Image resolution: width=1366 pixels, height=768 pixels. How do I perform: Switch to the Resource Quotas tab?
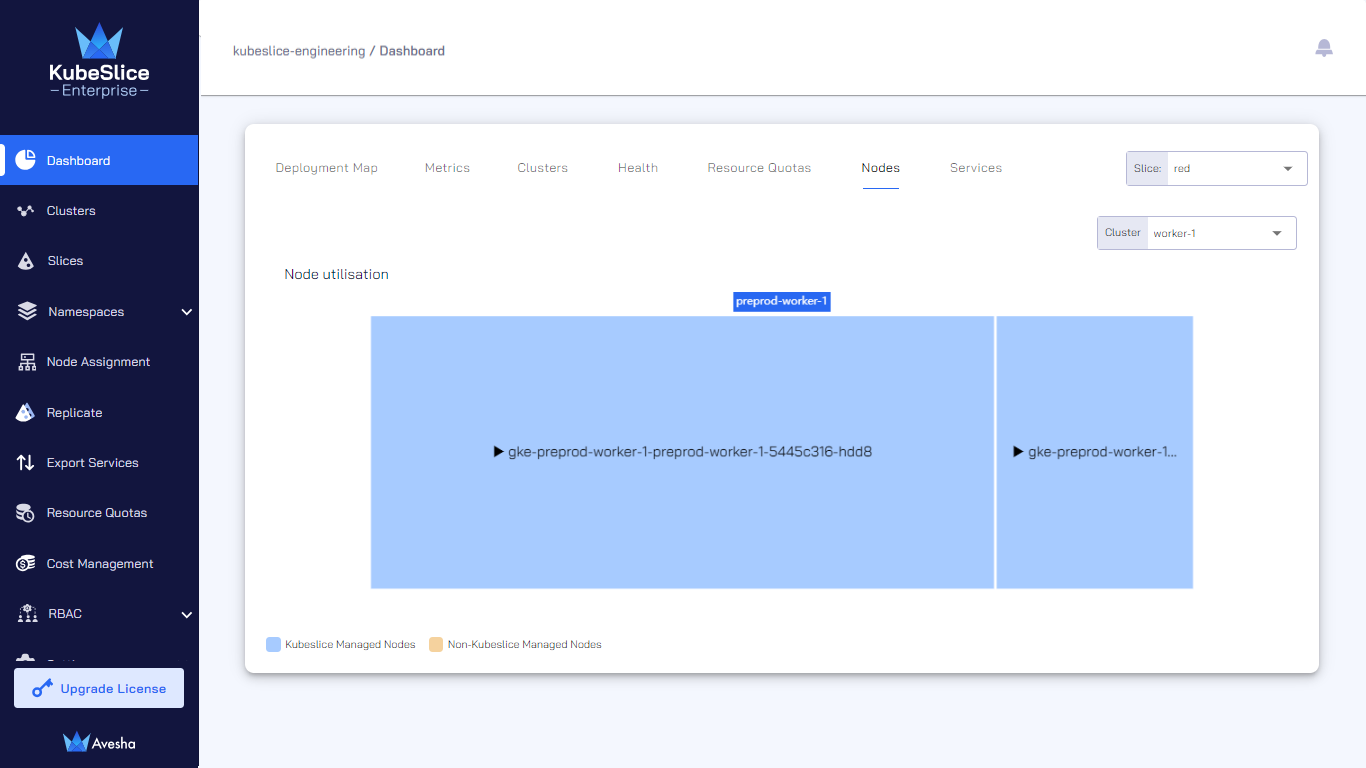tap(759, 168)
